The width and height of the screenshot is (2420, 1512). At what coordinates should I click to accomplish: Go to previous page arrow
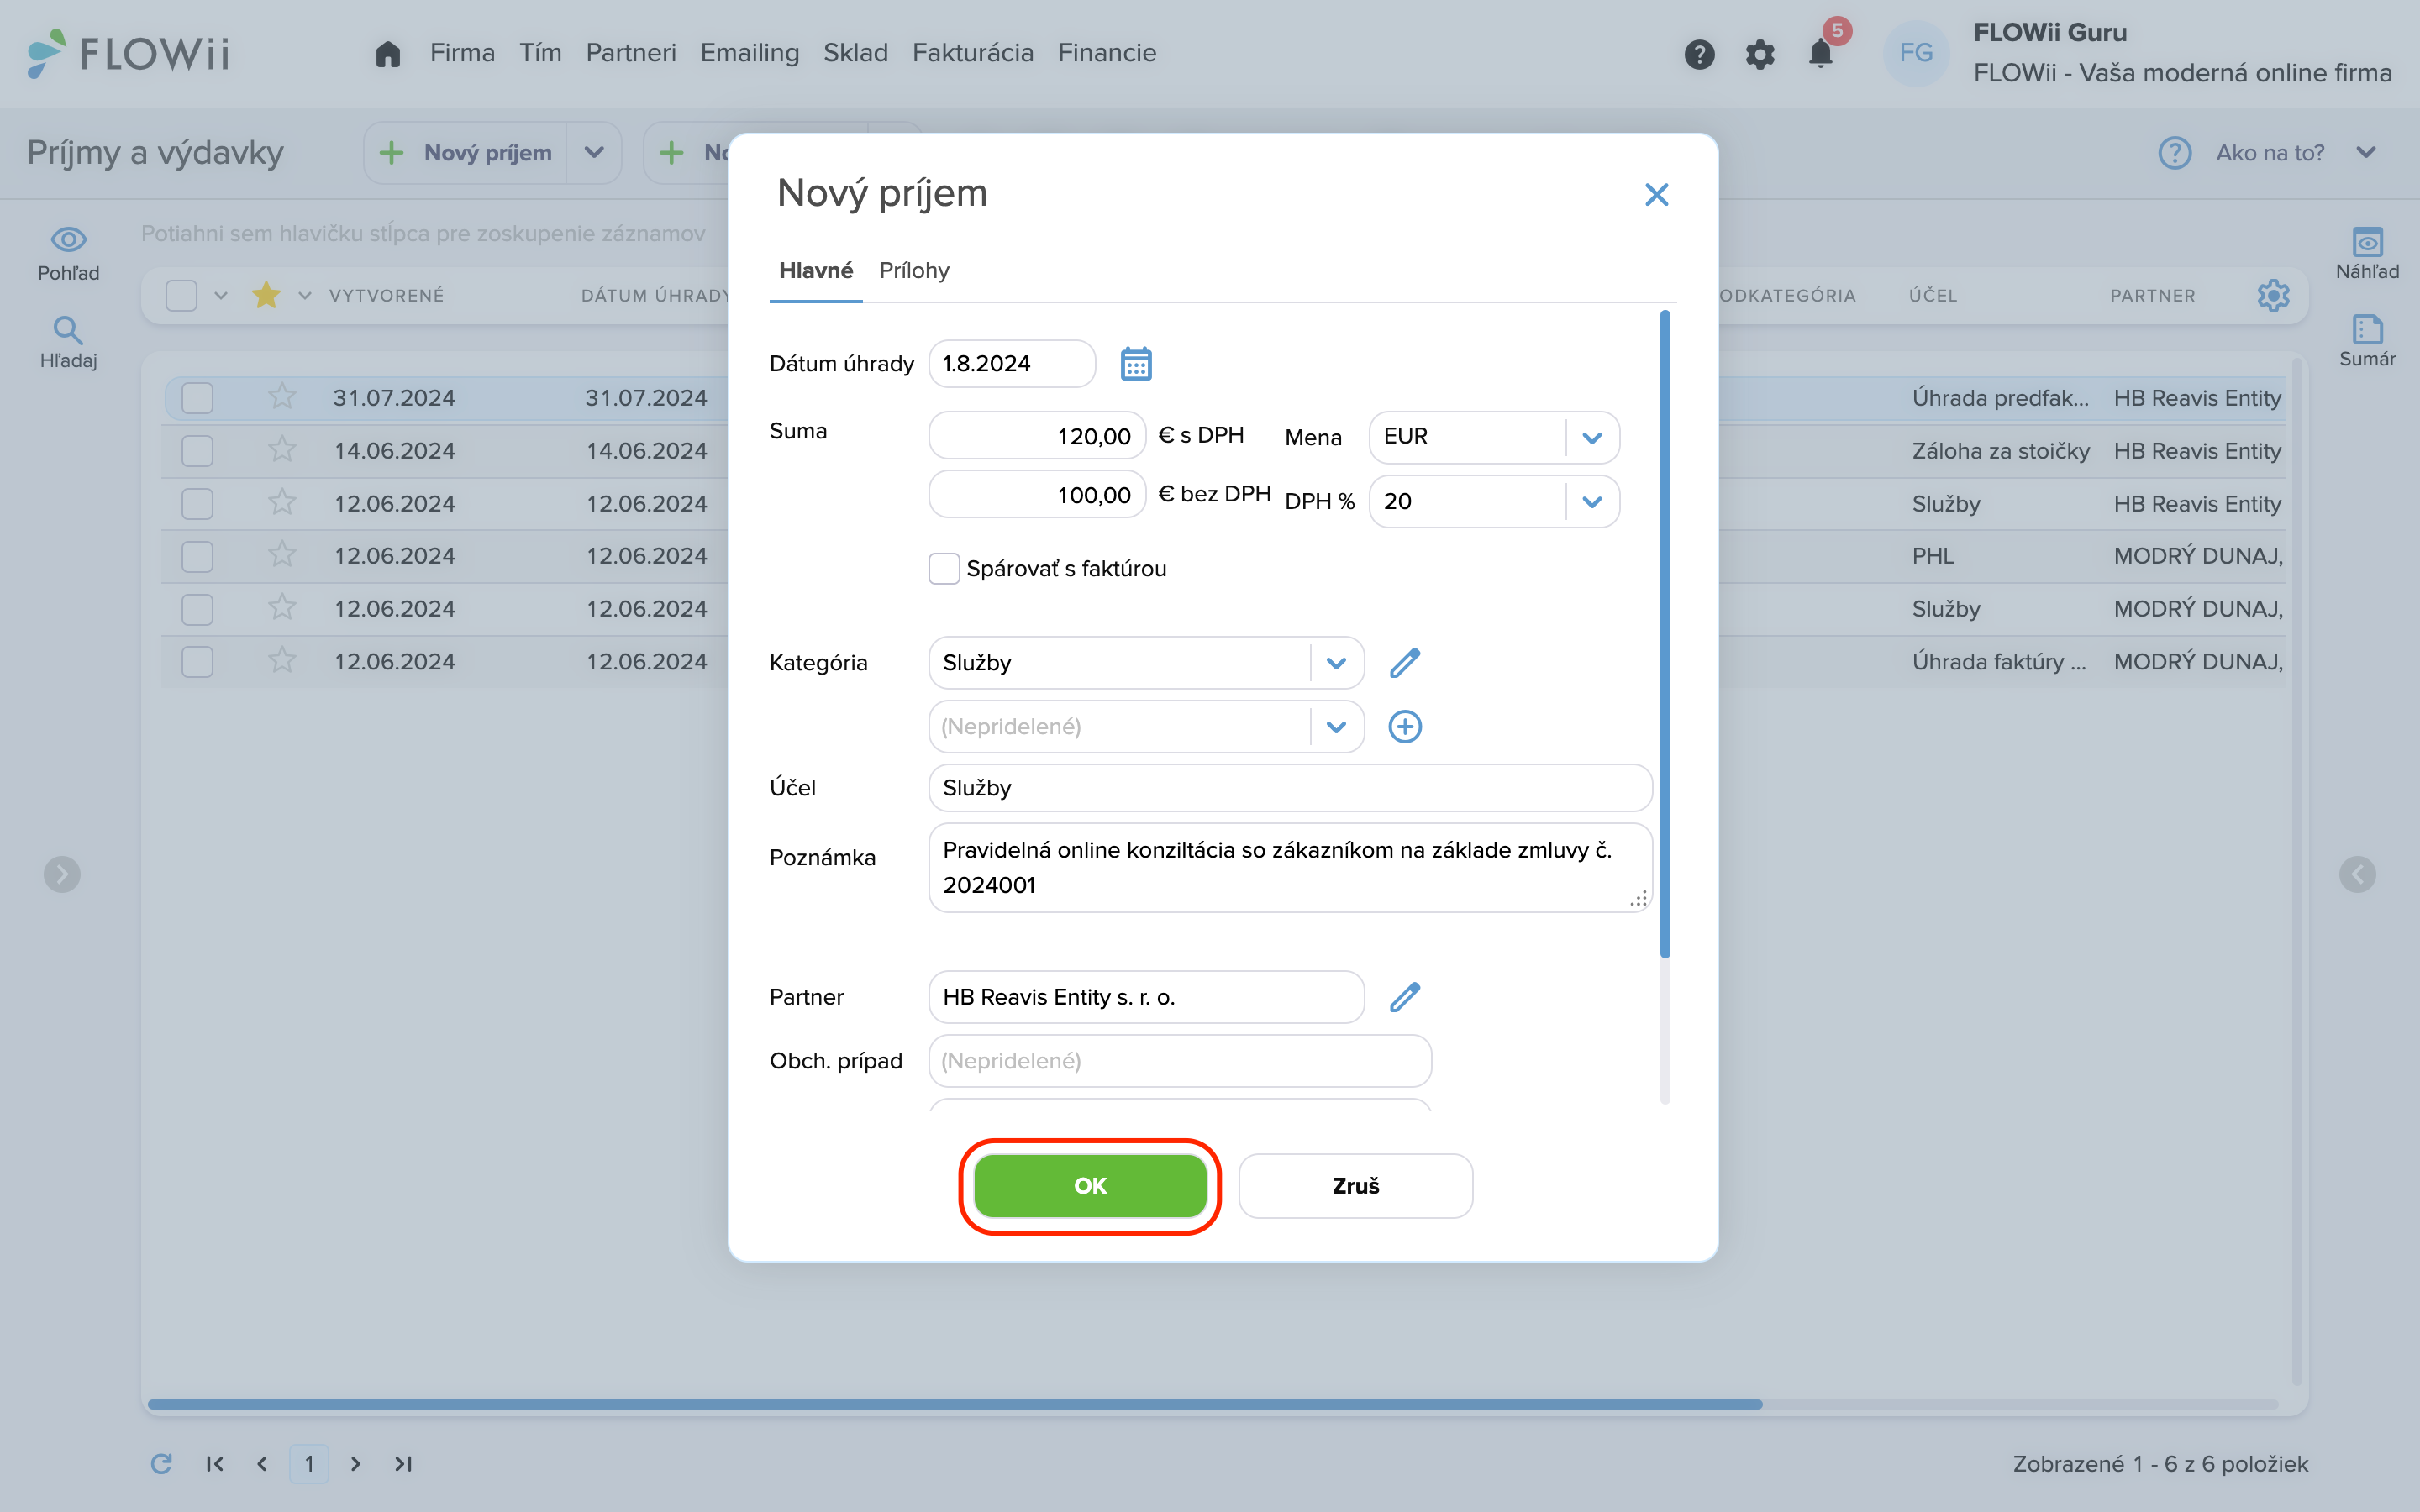[x=262, y=1464]
